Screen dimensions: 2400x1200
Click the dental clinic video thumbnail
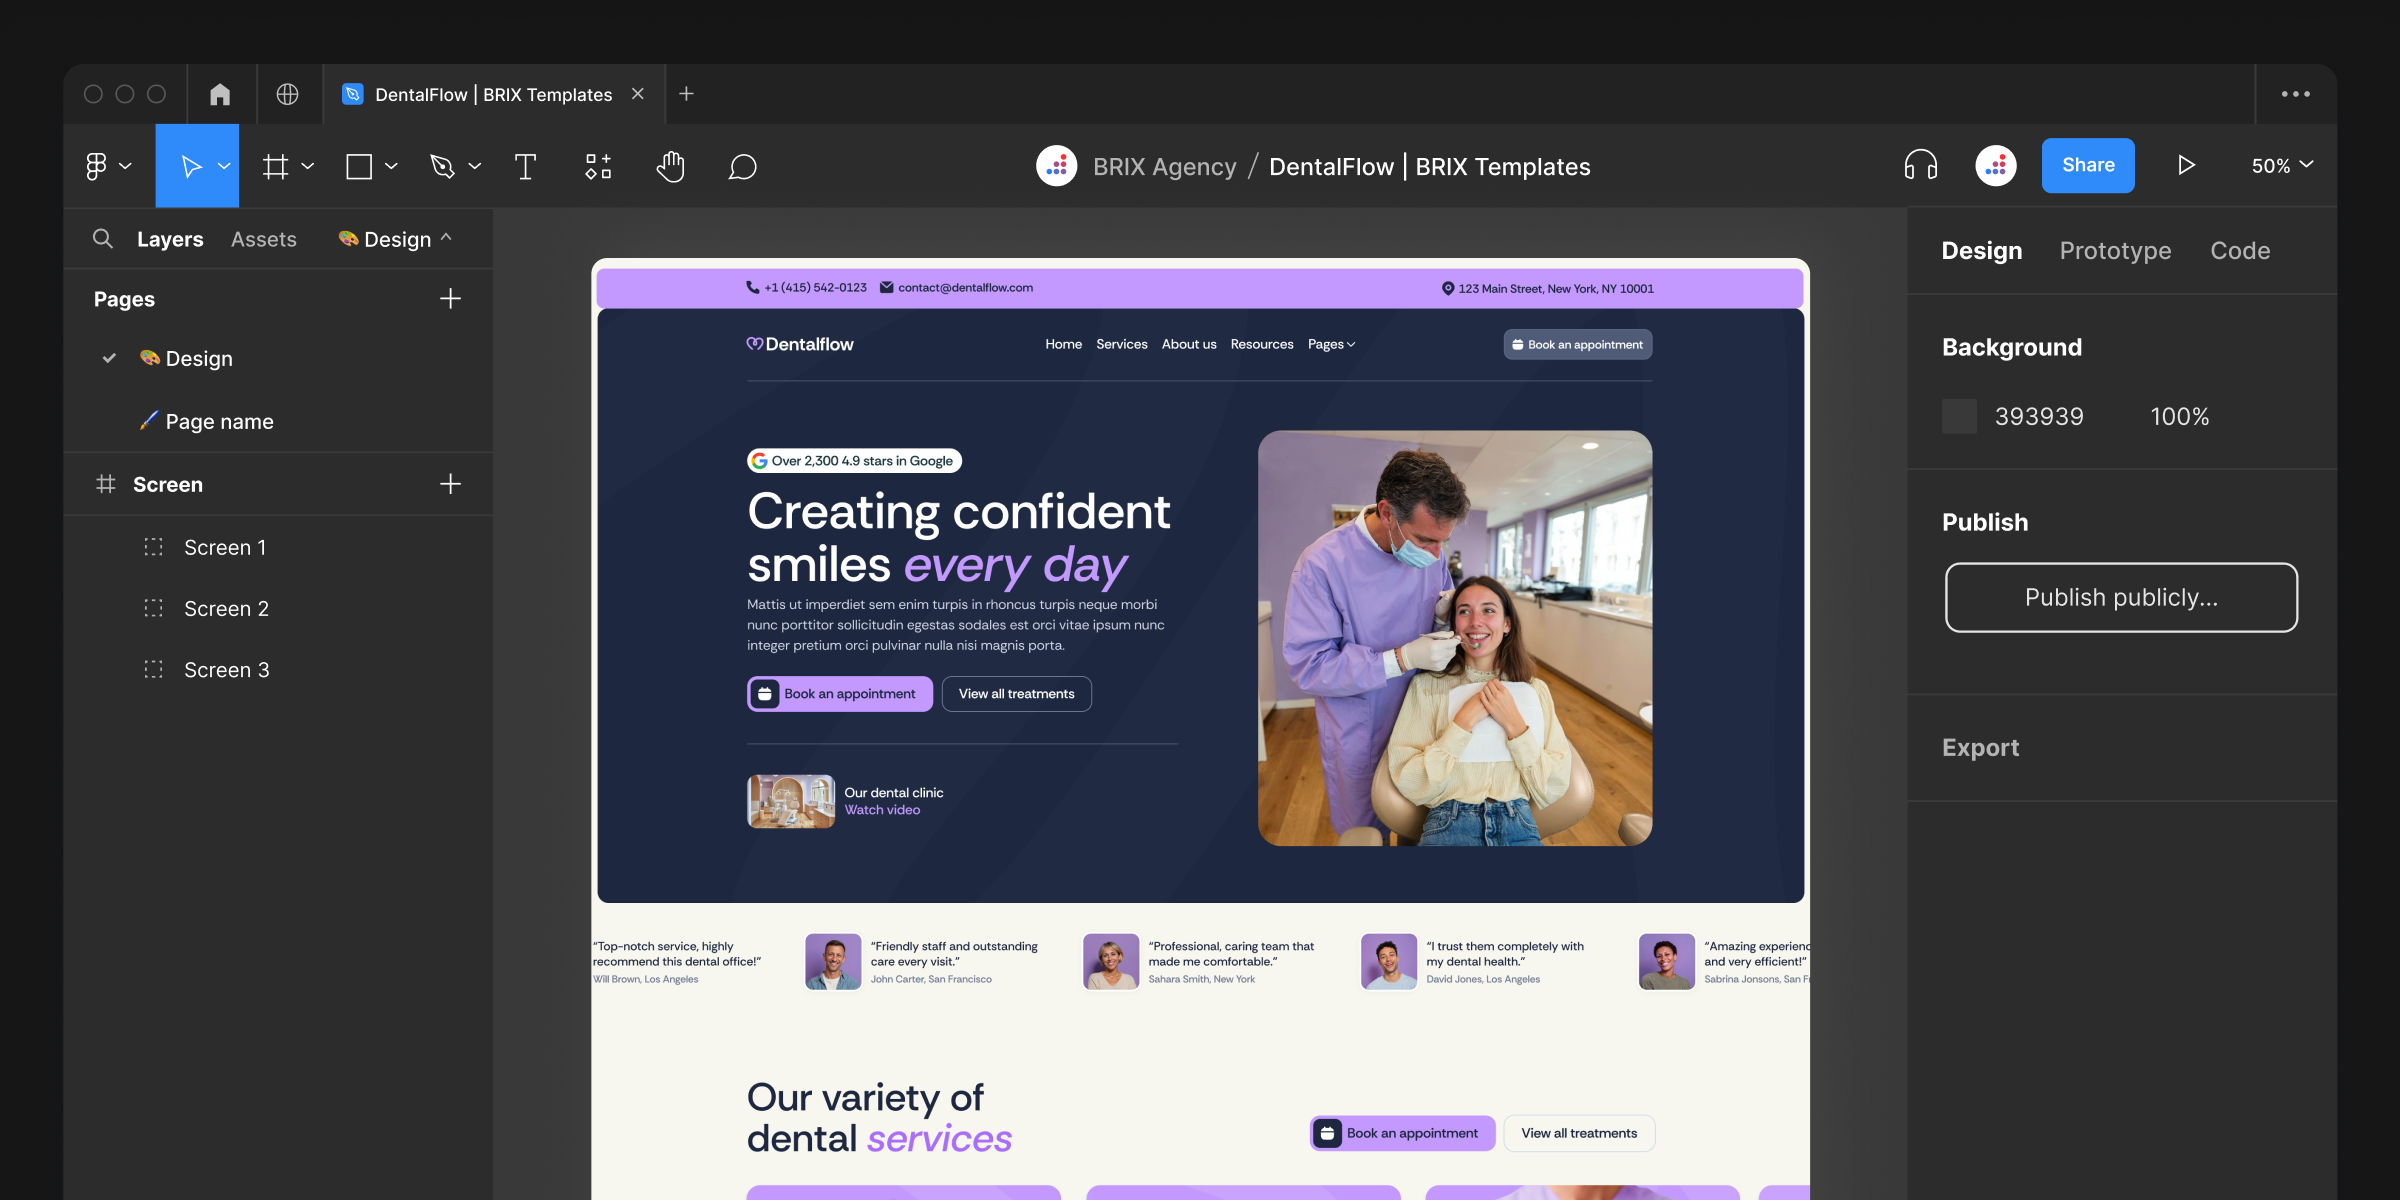click(791, 801)
